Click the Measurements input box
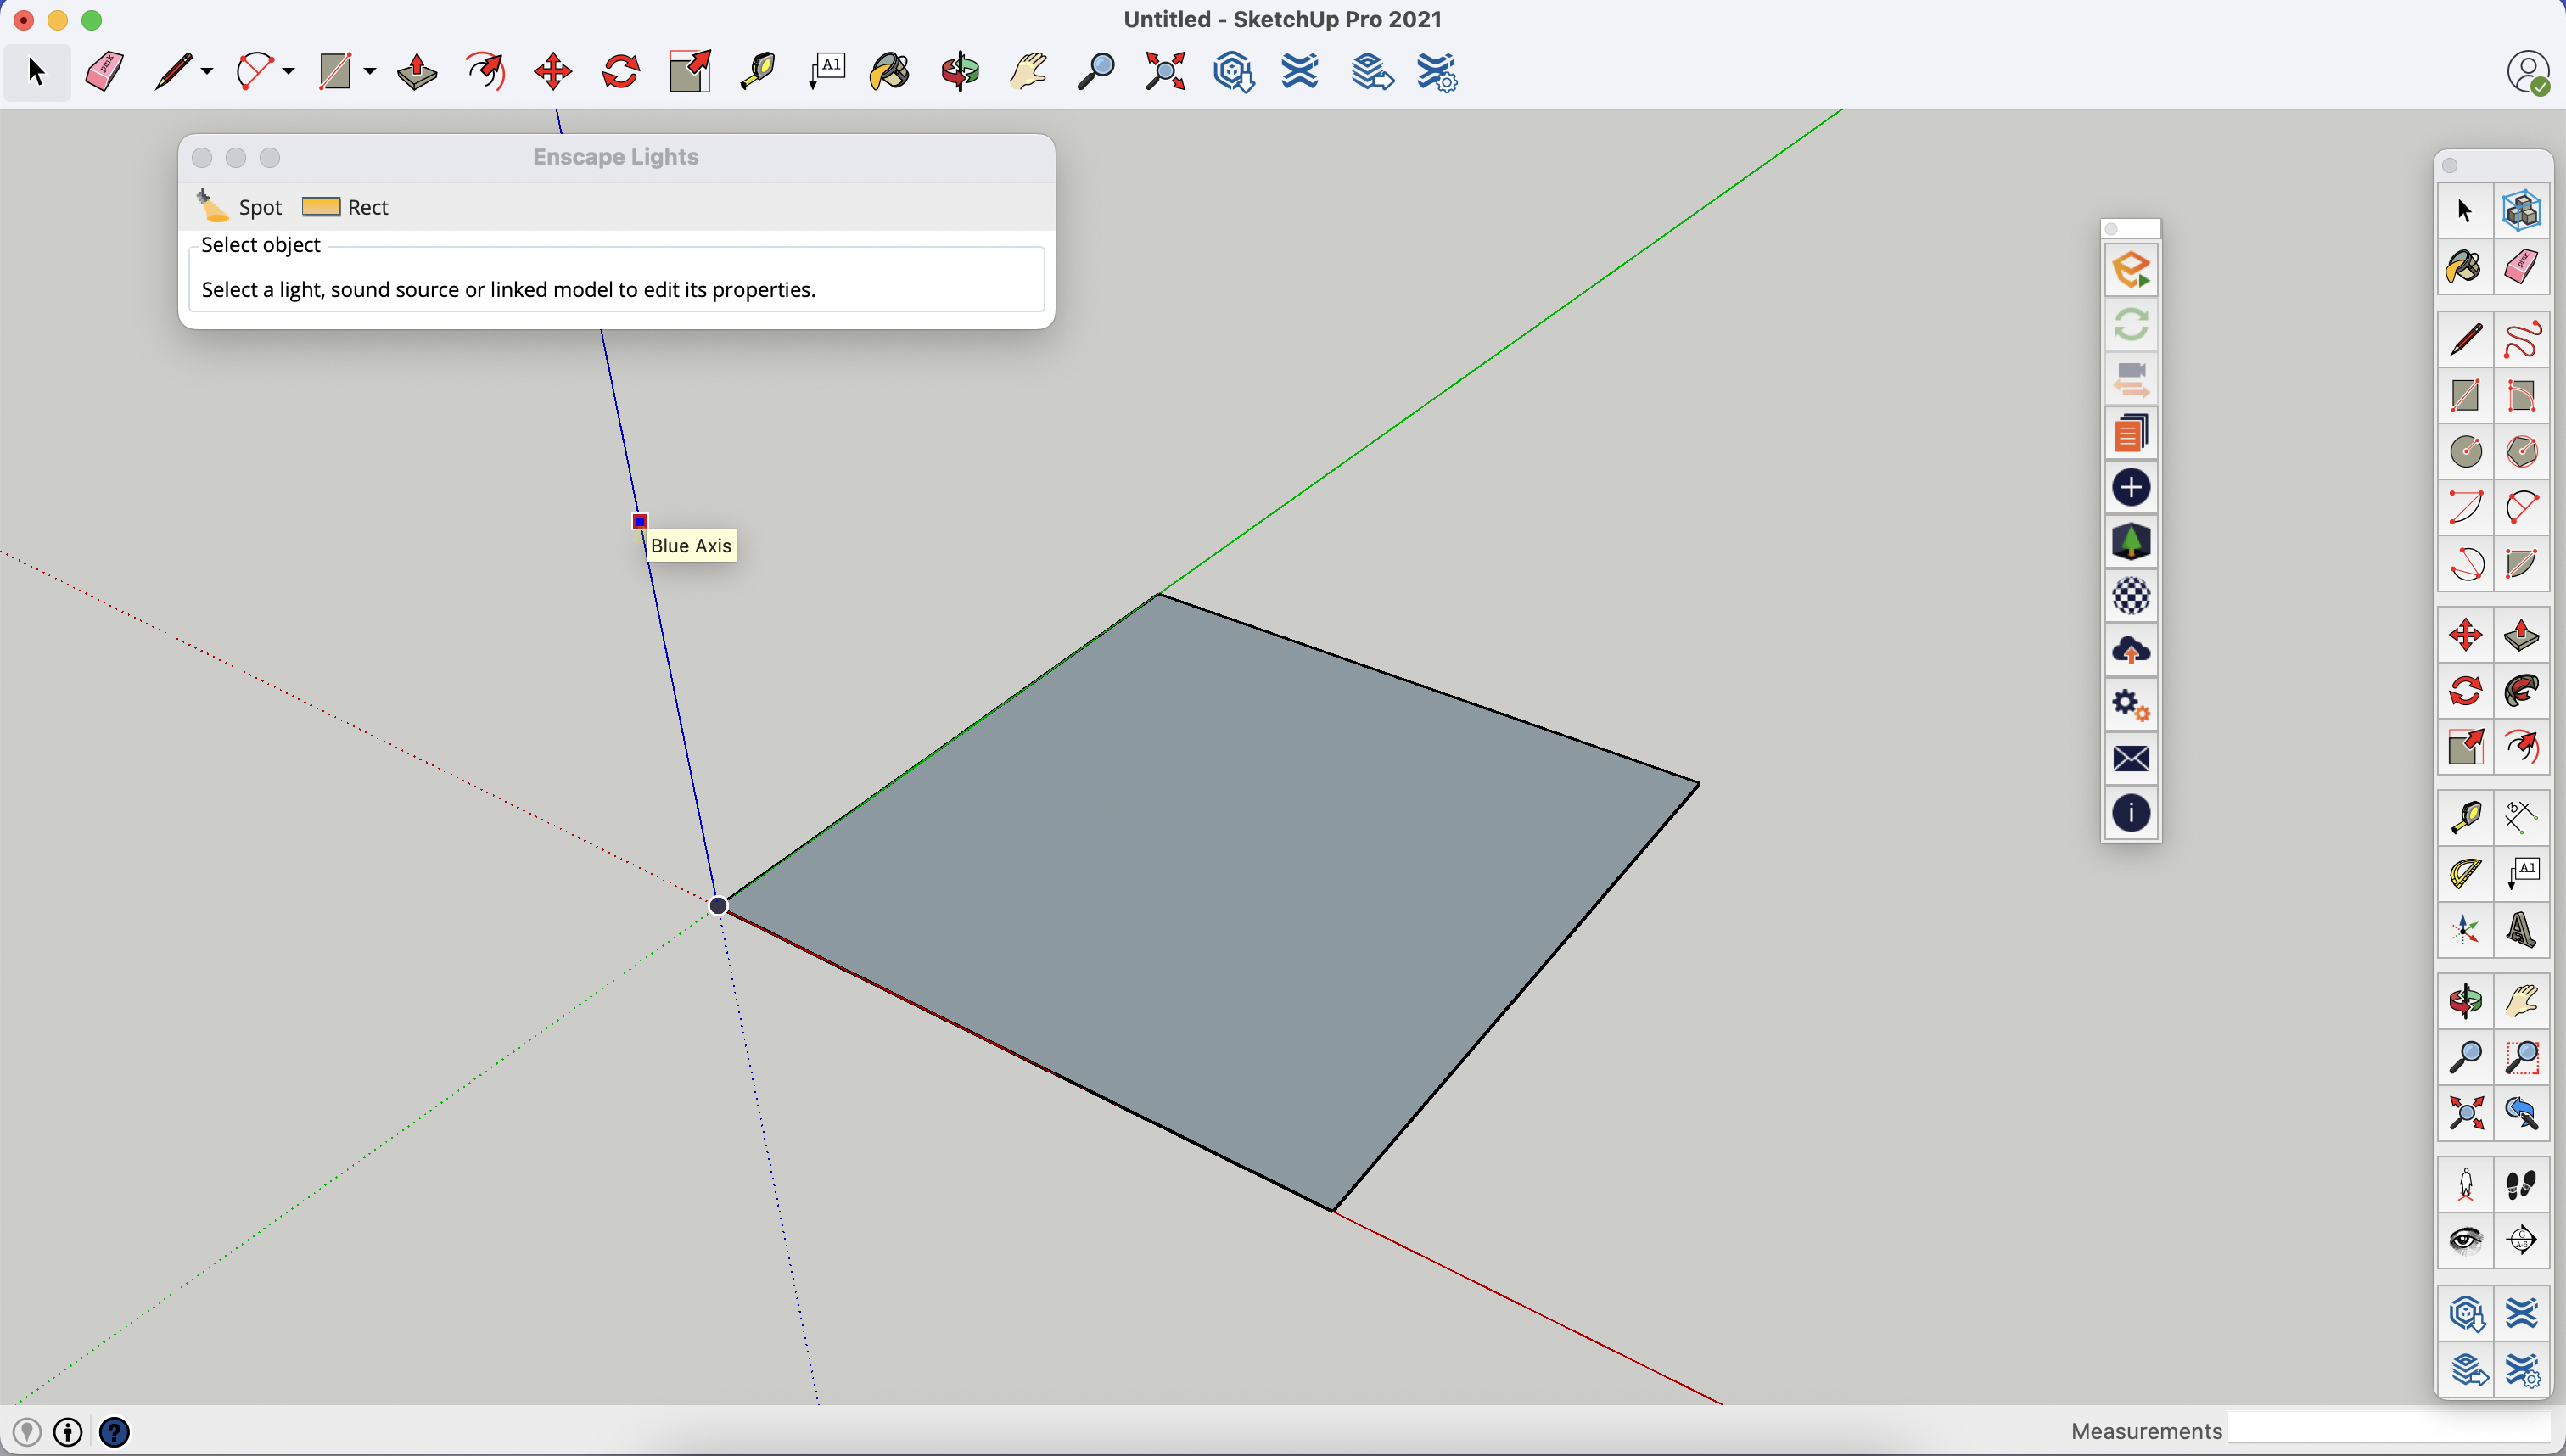 [2390, 1431]
